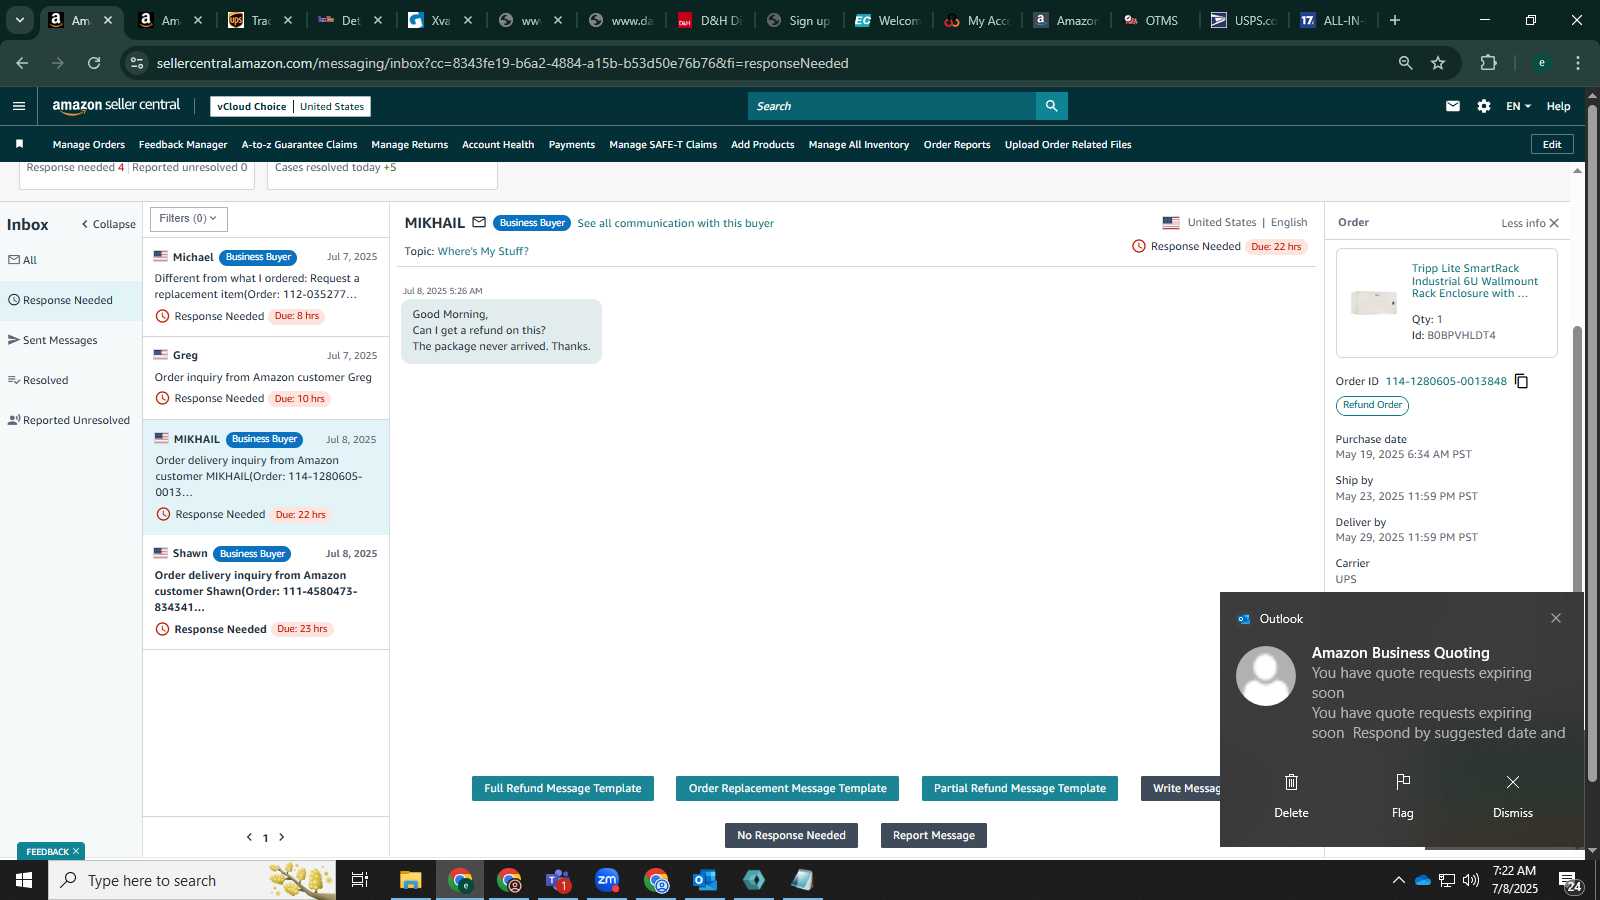Open Task View on the taskbar
1600x900 pixels.
click(360, 880)
